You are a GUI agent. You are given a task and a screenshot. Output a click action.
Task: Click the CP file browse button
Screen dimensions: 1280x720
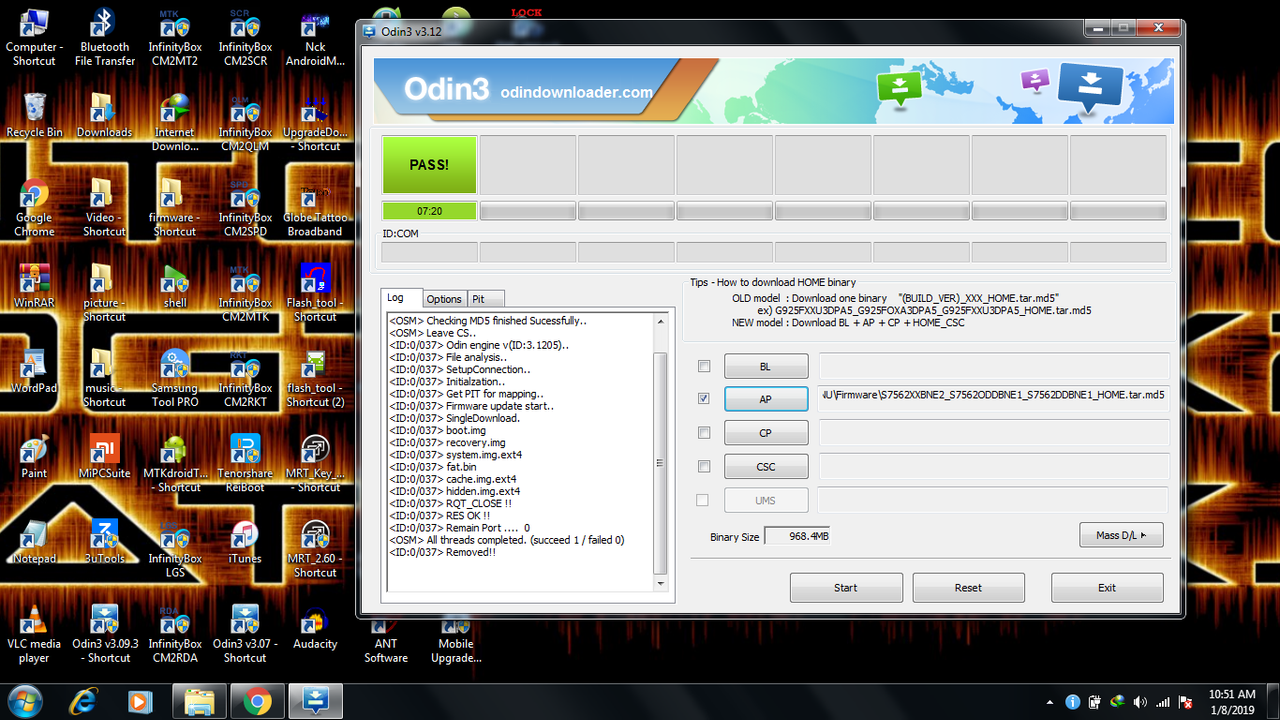coord(765,433)
